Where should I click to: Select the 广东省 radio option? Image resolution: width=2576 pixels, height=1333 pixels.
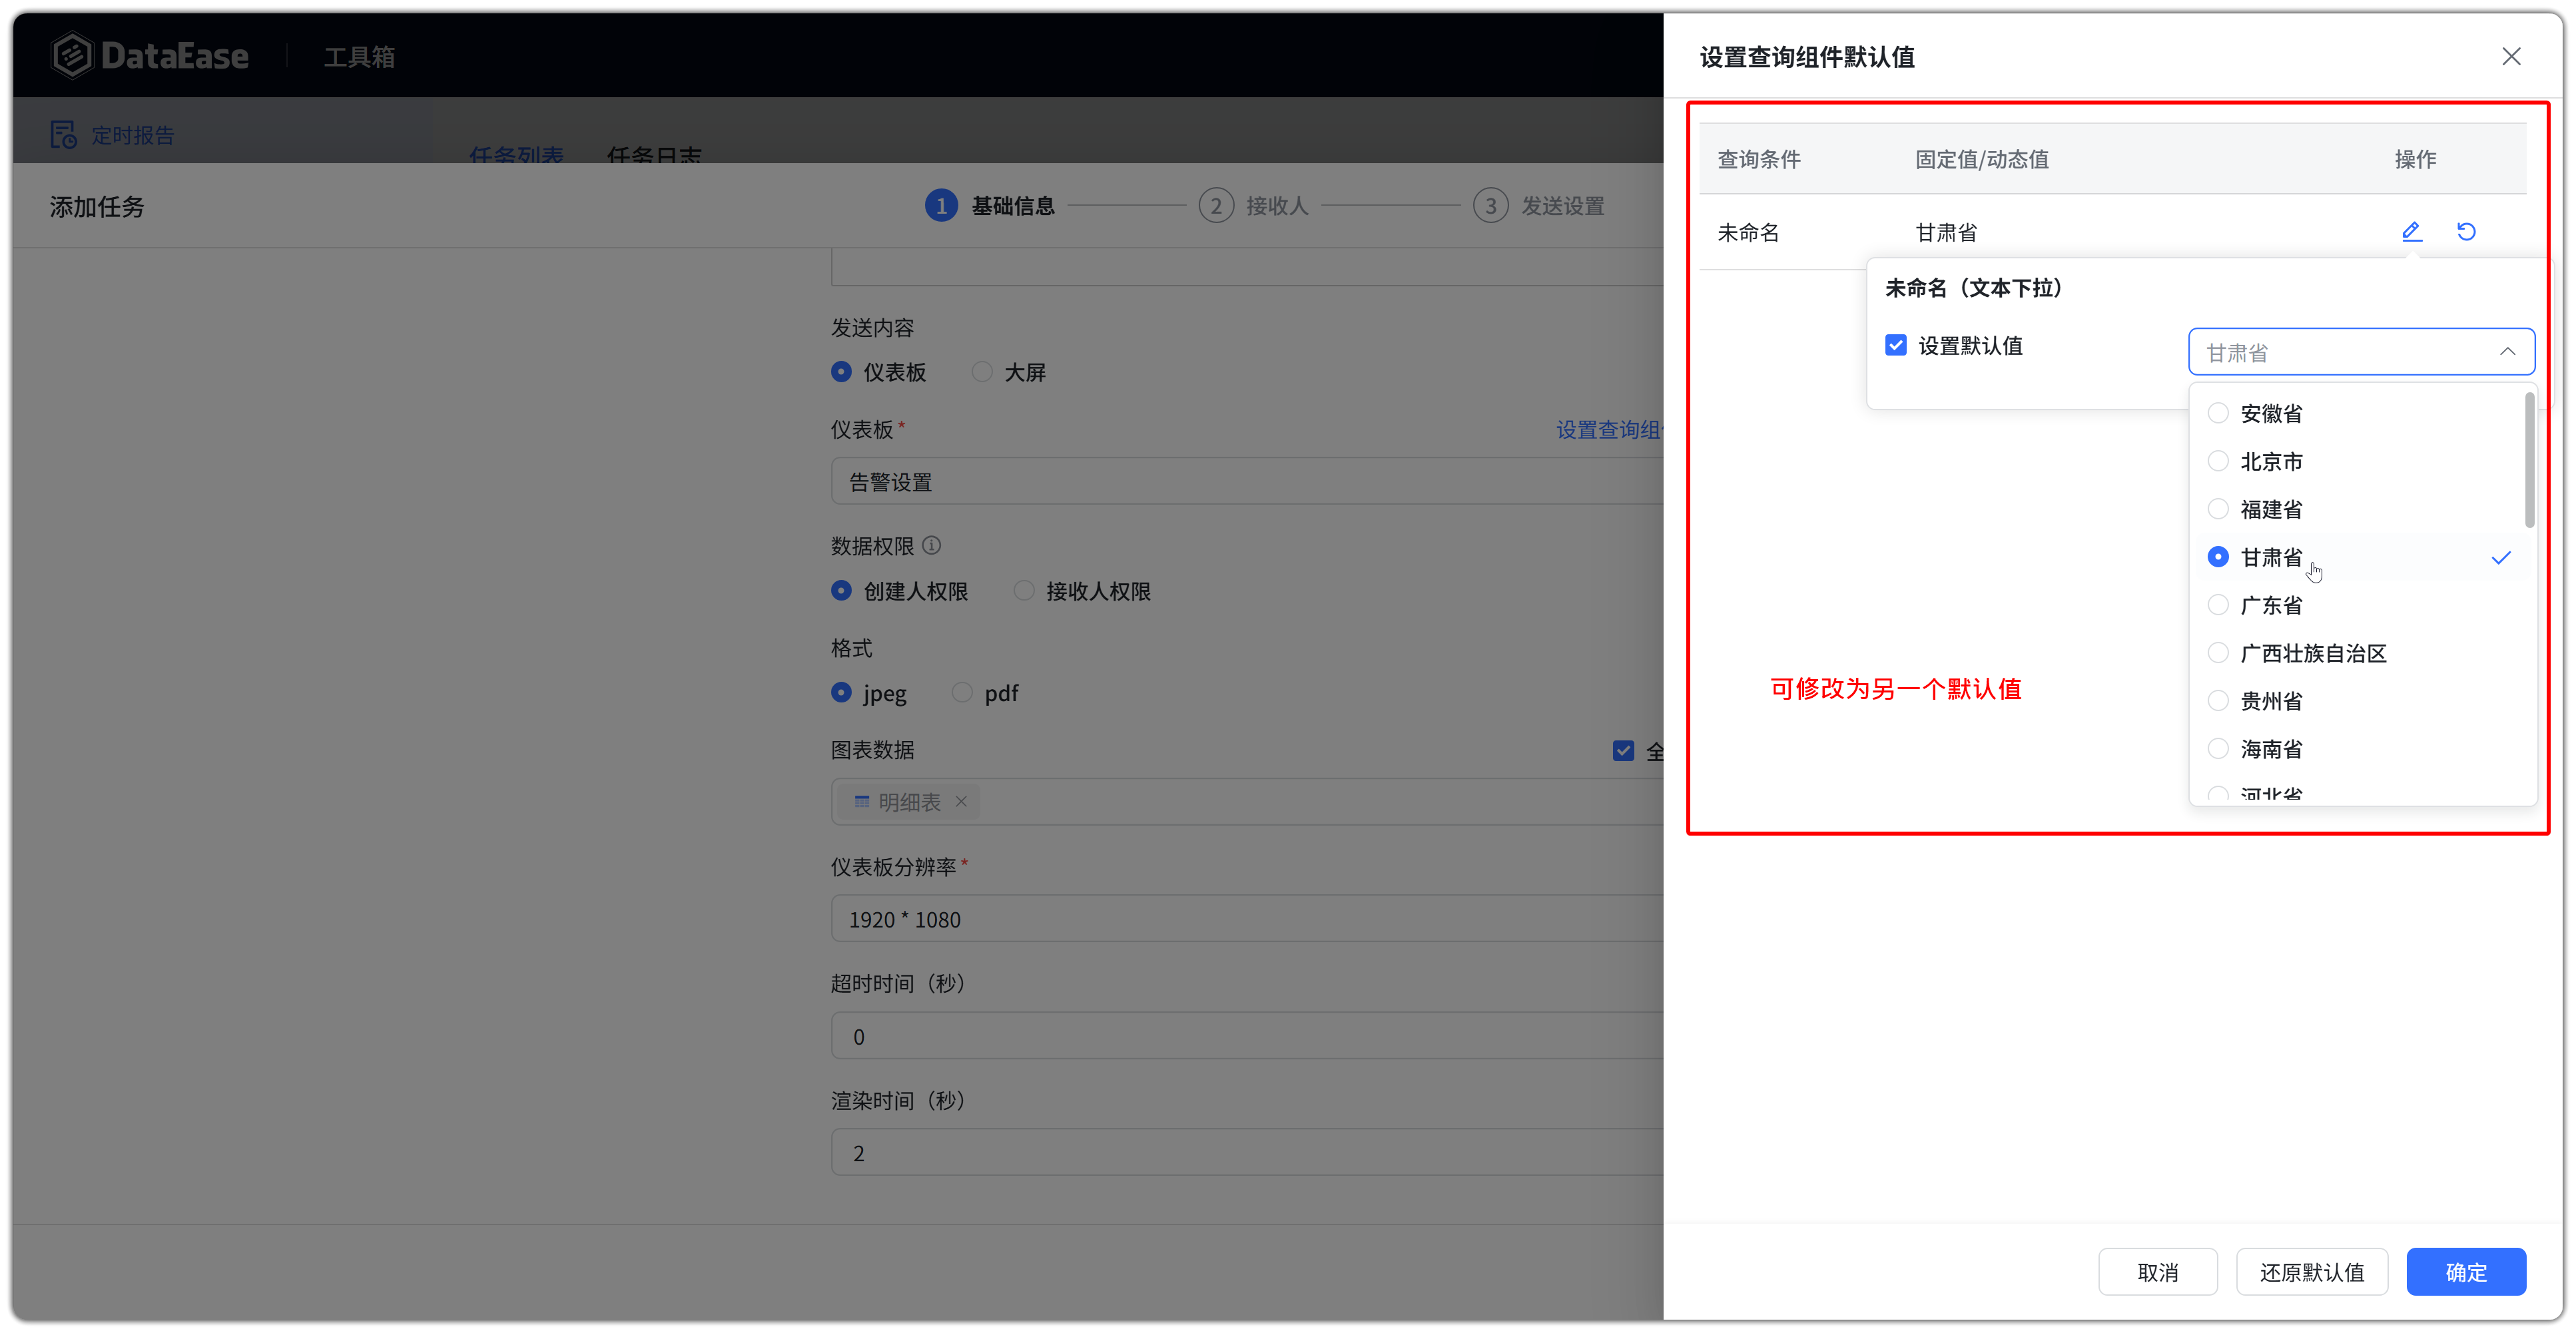pos(2217,605)
